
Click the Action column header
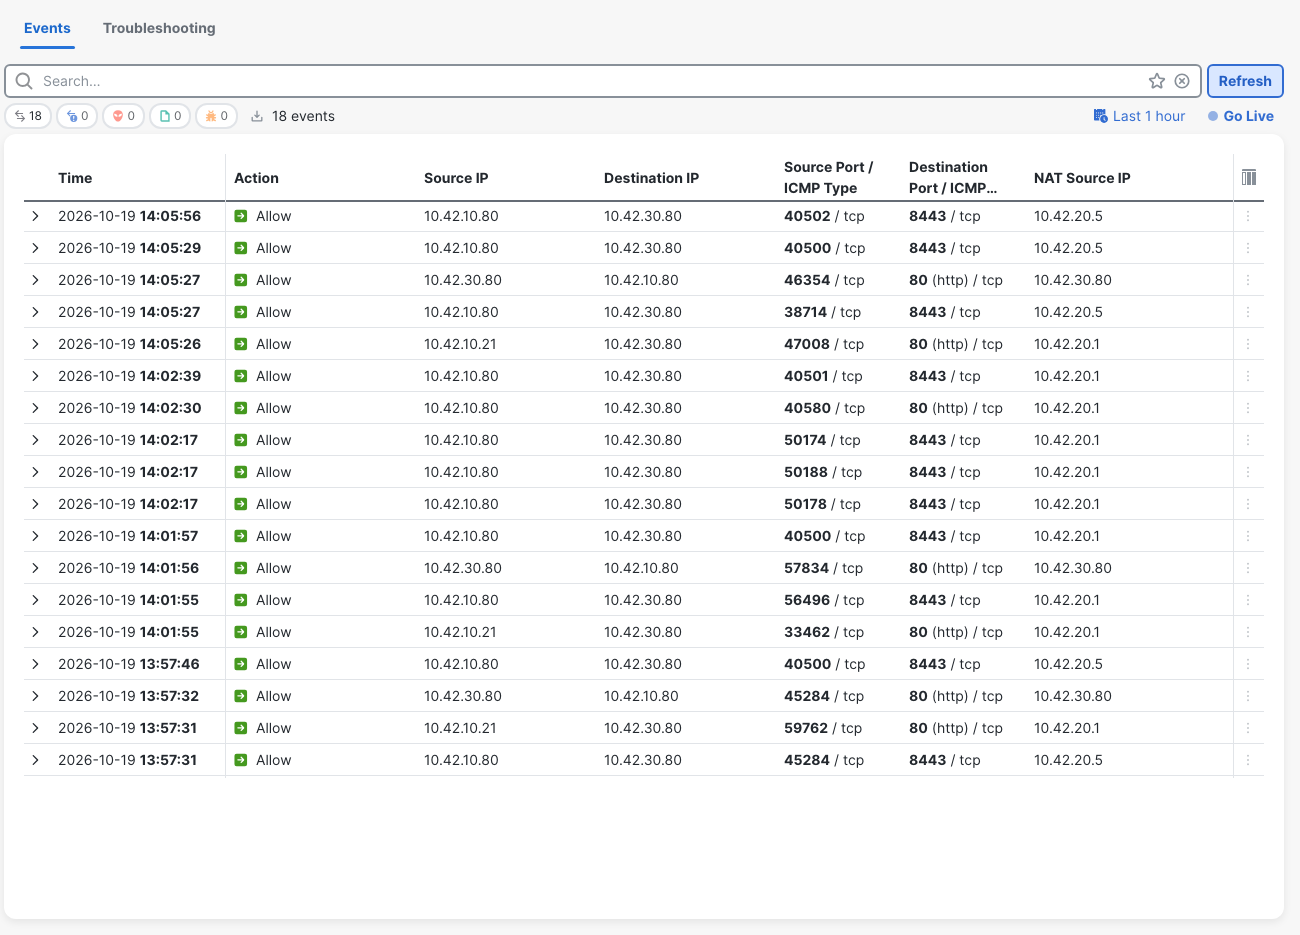(256, 178)
